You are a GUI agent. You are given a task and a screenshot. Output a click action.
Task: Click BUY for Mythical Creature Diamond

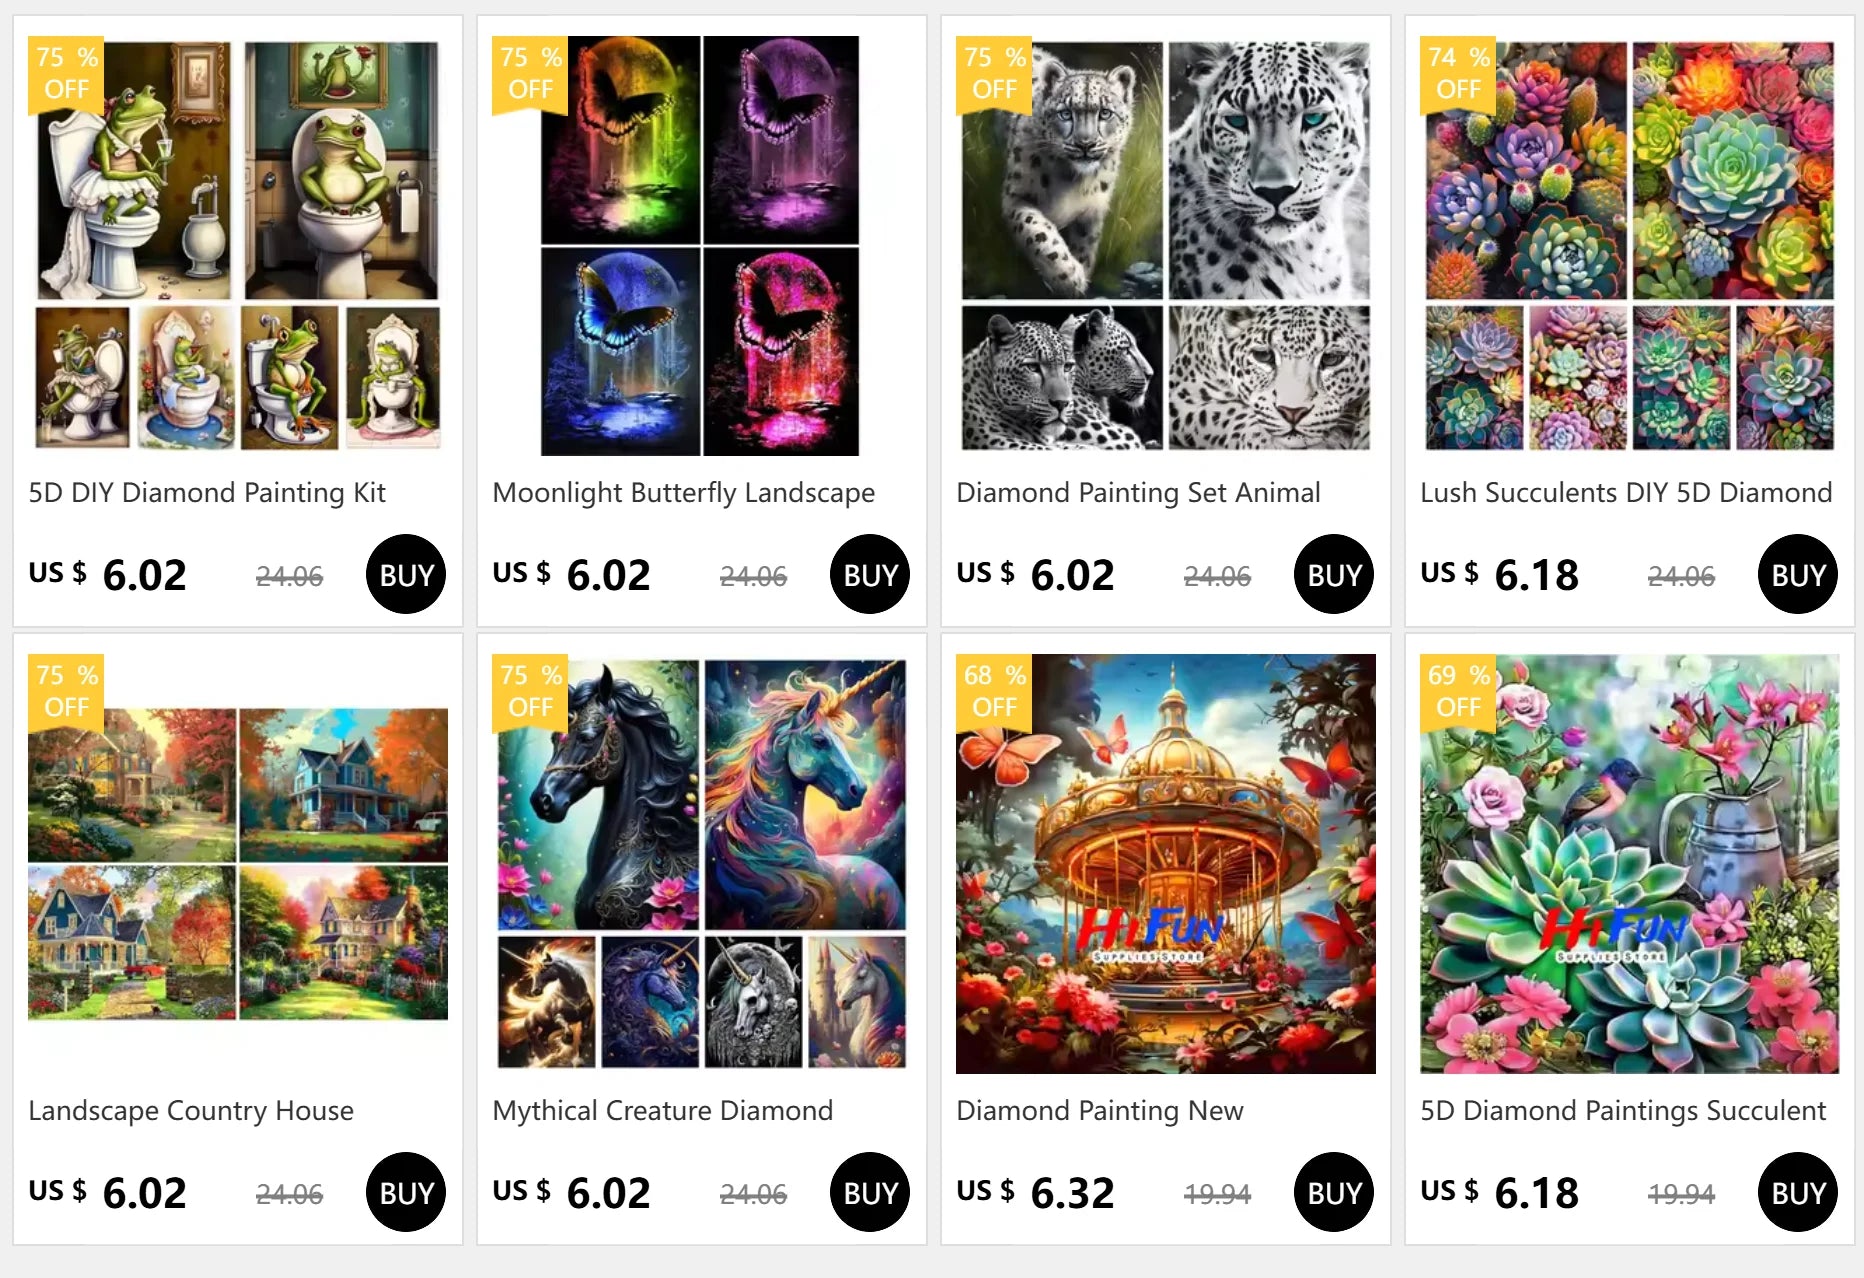(870, 1192)
